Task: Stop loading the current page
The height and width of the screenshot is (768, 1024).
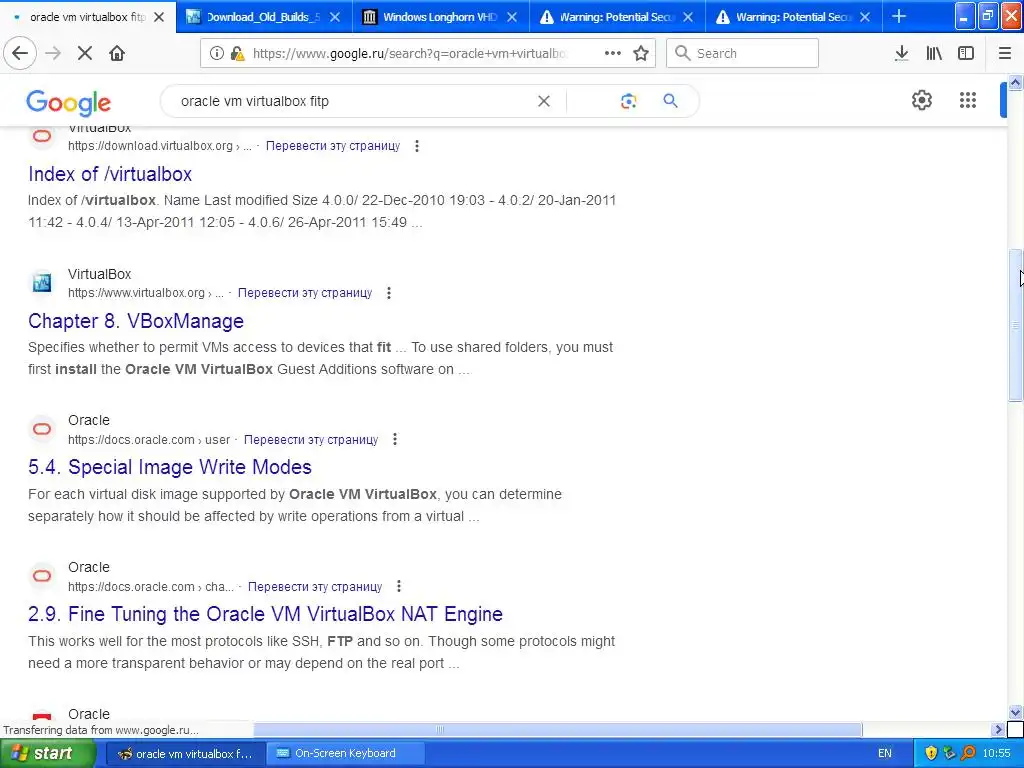Action: pyautogui.click(x=85, y=54)
